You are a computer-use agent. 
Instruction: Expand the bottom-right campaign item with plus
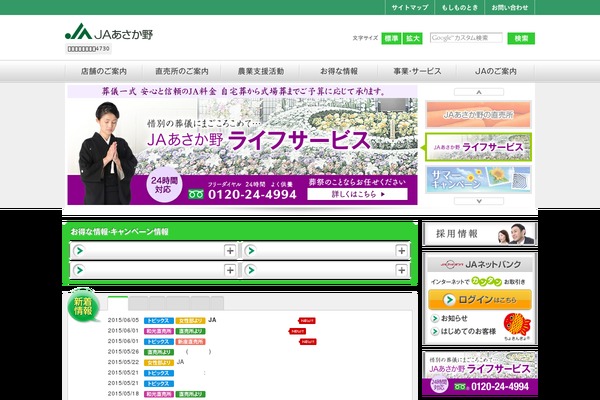[401, 270]
